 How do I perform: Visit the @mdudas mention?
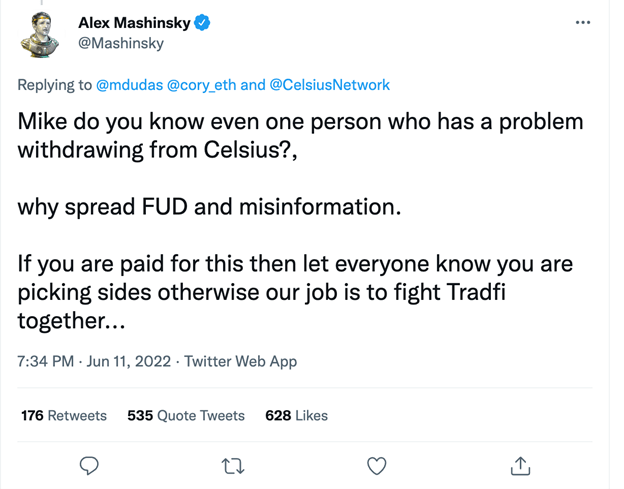[128, 85]
